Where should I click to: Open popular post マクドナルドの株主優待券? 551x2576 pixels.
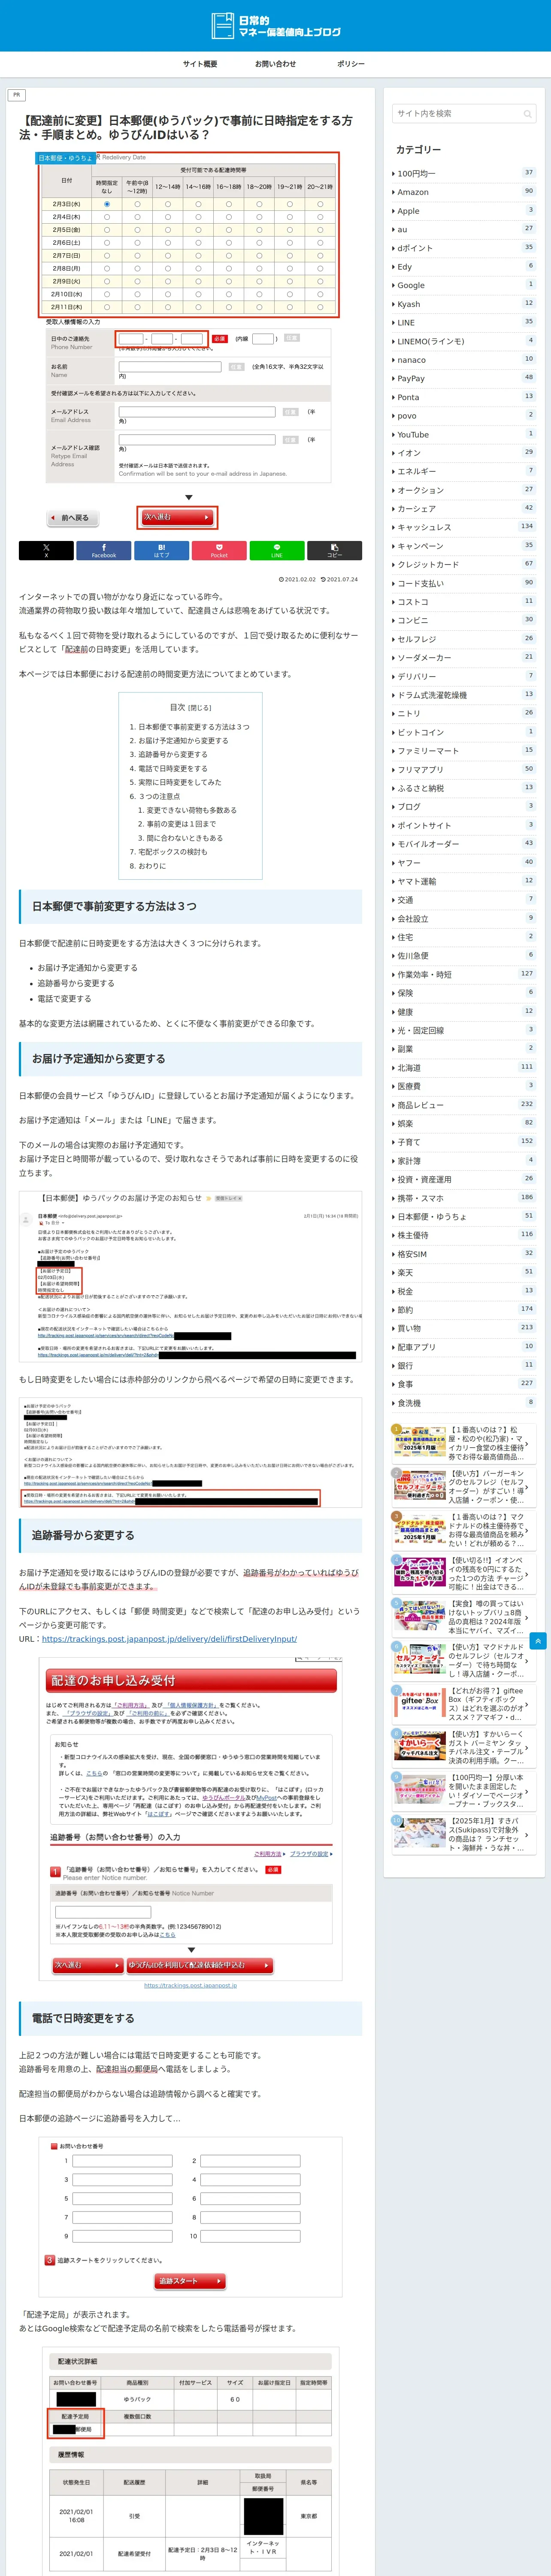click(x=463, y=1530)
